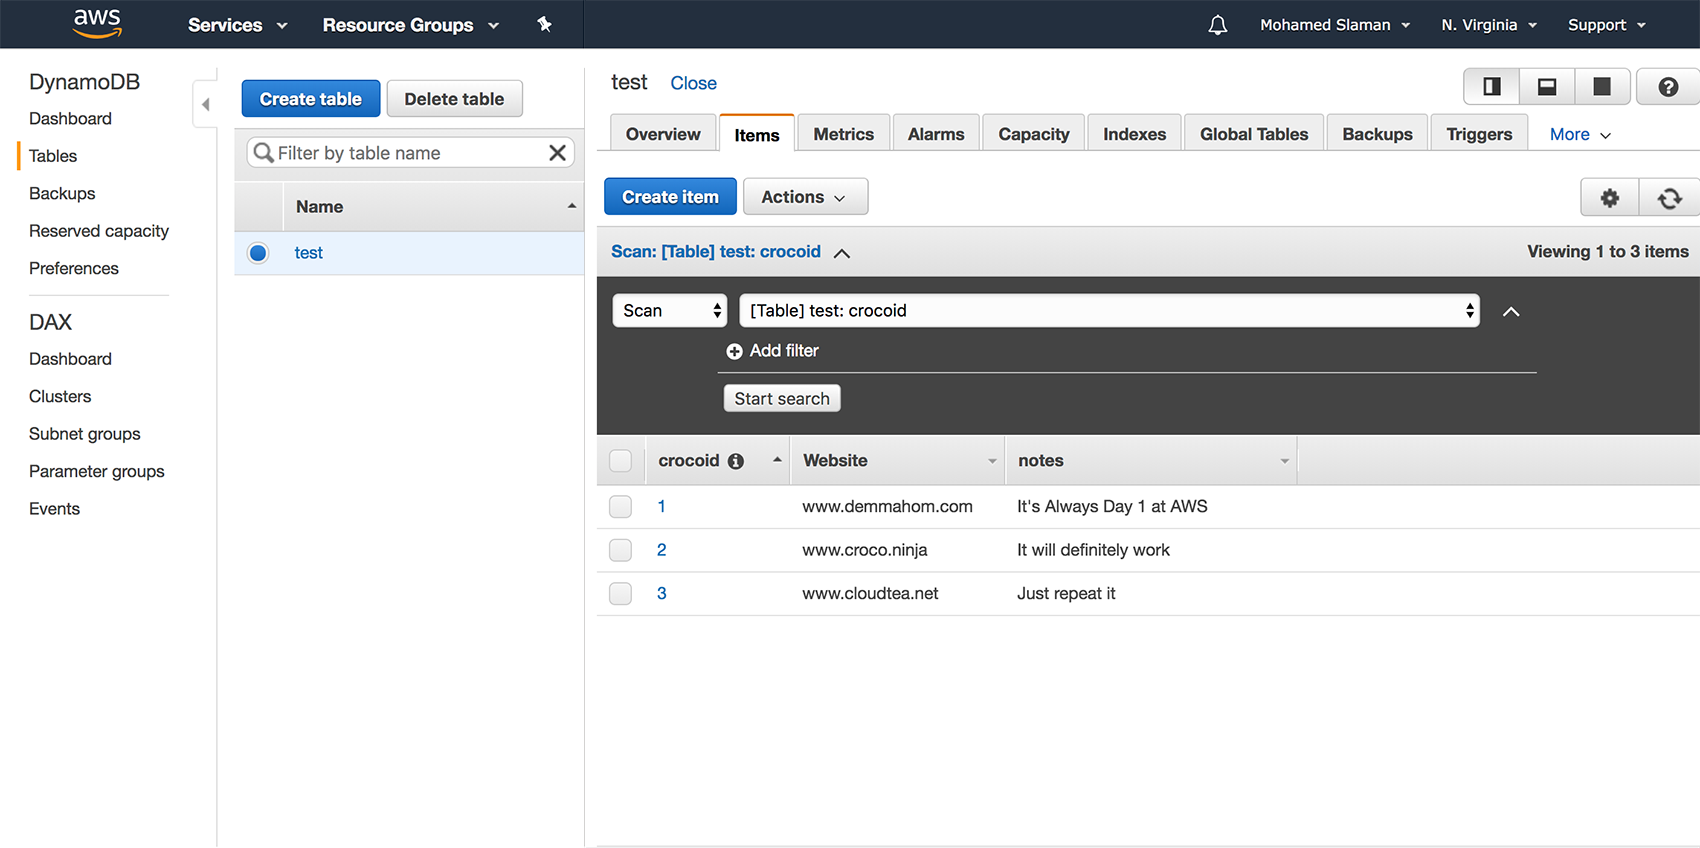1700x848 pixels.
Task: Change the Scan type select box
Action: click(x=669, y=311)
